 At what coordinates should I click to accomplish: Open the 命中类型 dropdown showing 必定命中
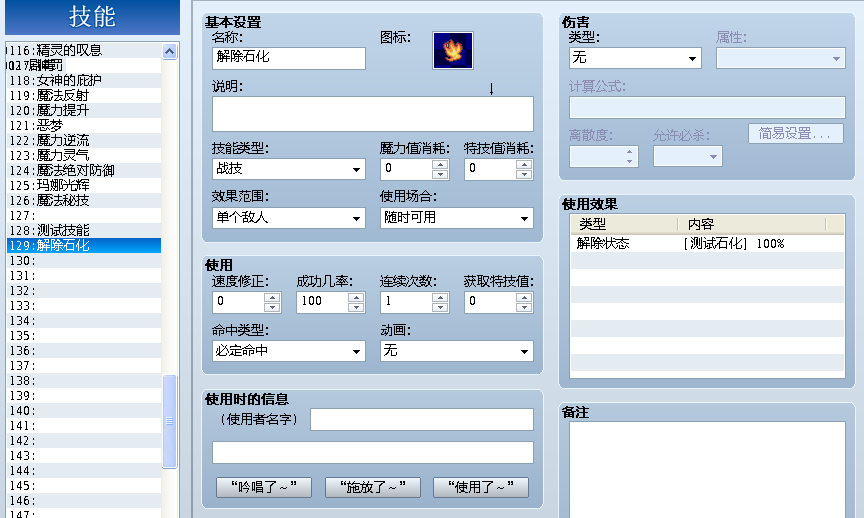tap(289, 351)
